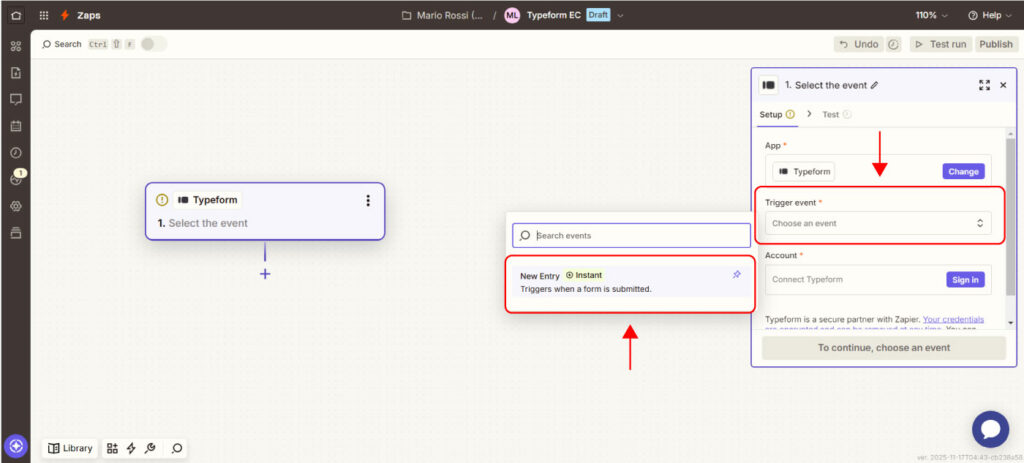Click the add-step grid icon beside Library
Screen dimensions: 1024x463
tap(112, 448)
